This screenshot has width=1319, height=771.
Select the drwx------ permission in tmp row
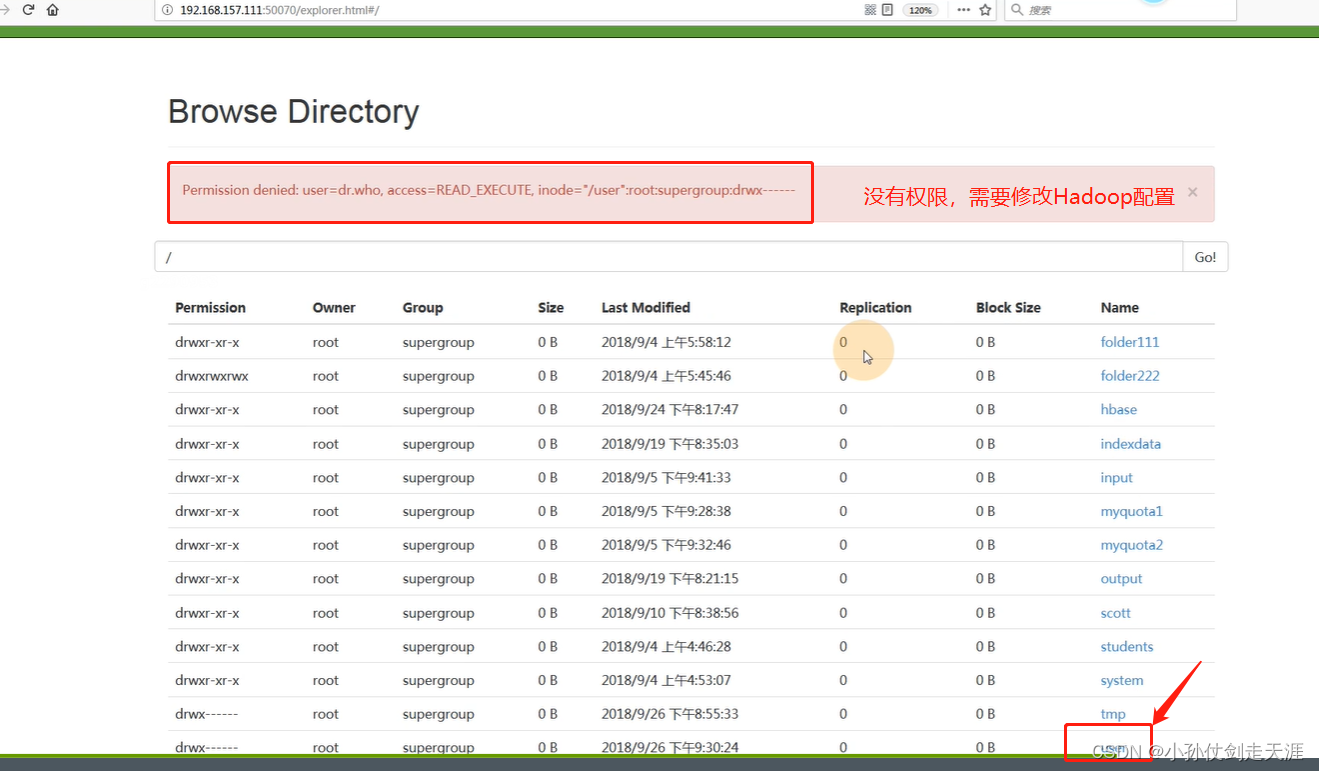pyautogui.click(x=207, y=714)
